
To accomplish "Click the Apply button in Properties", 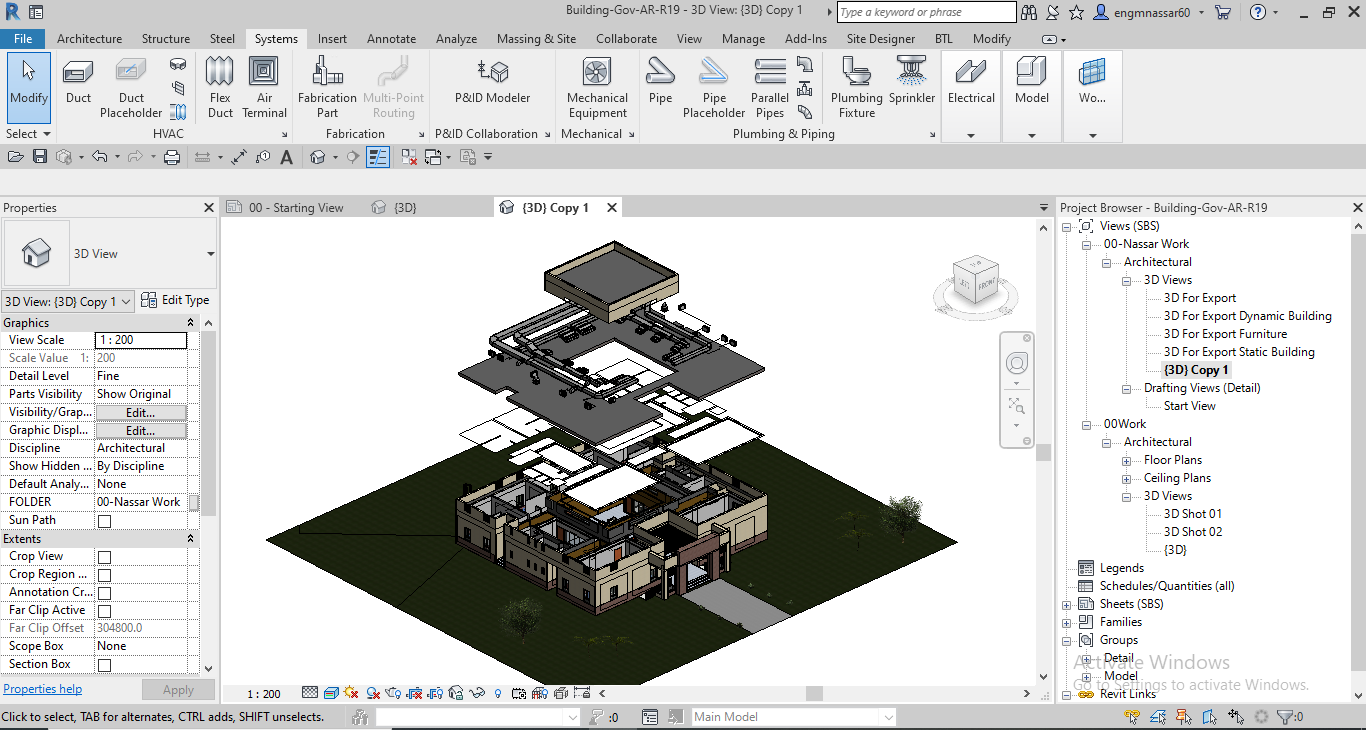I will tap(178, 689).
